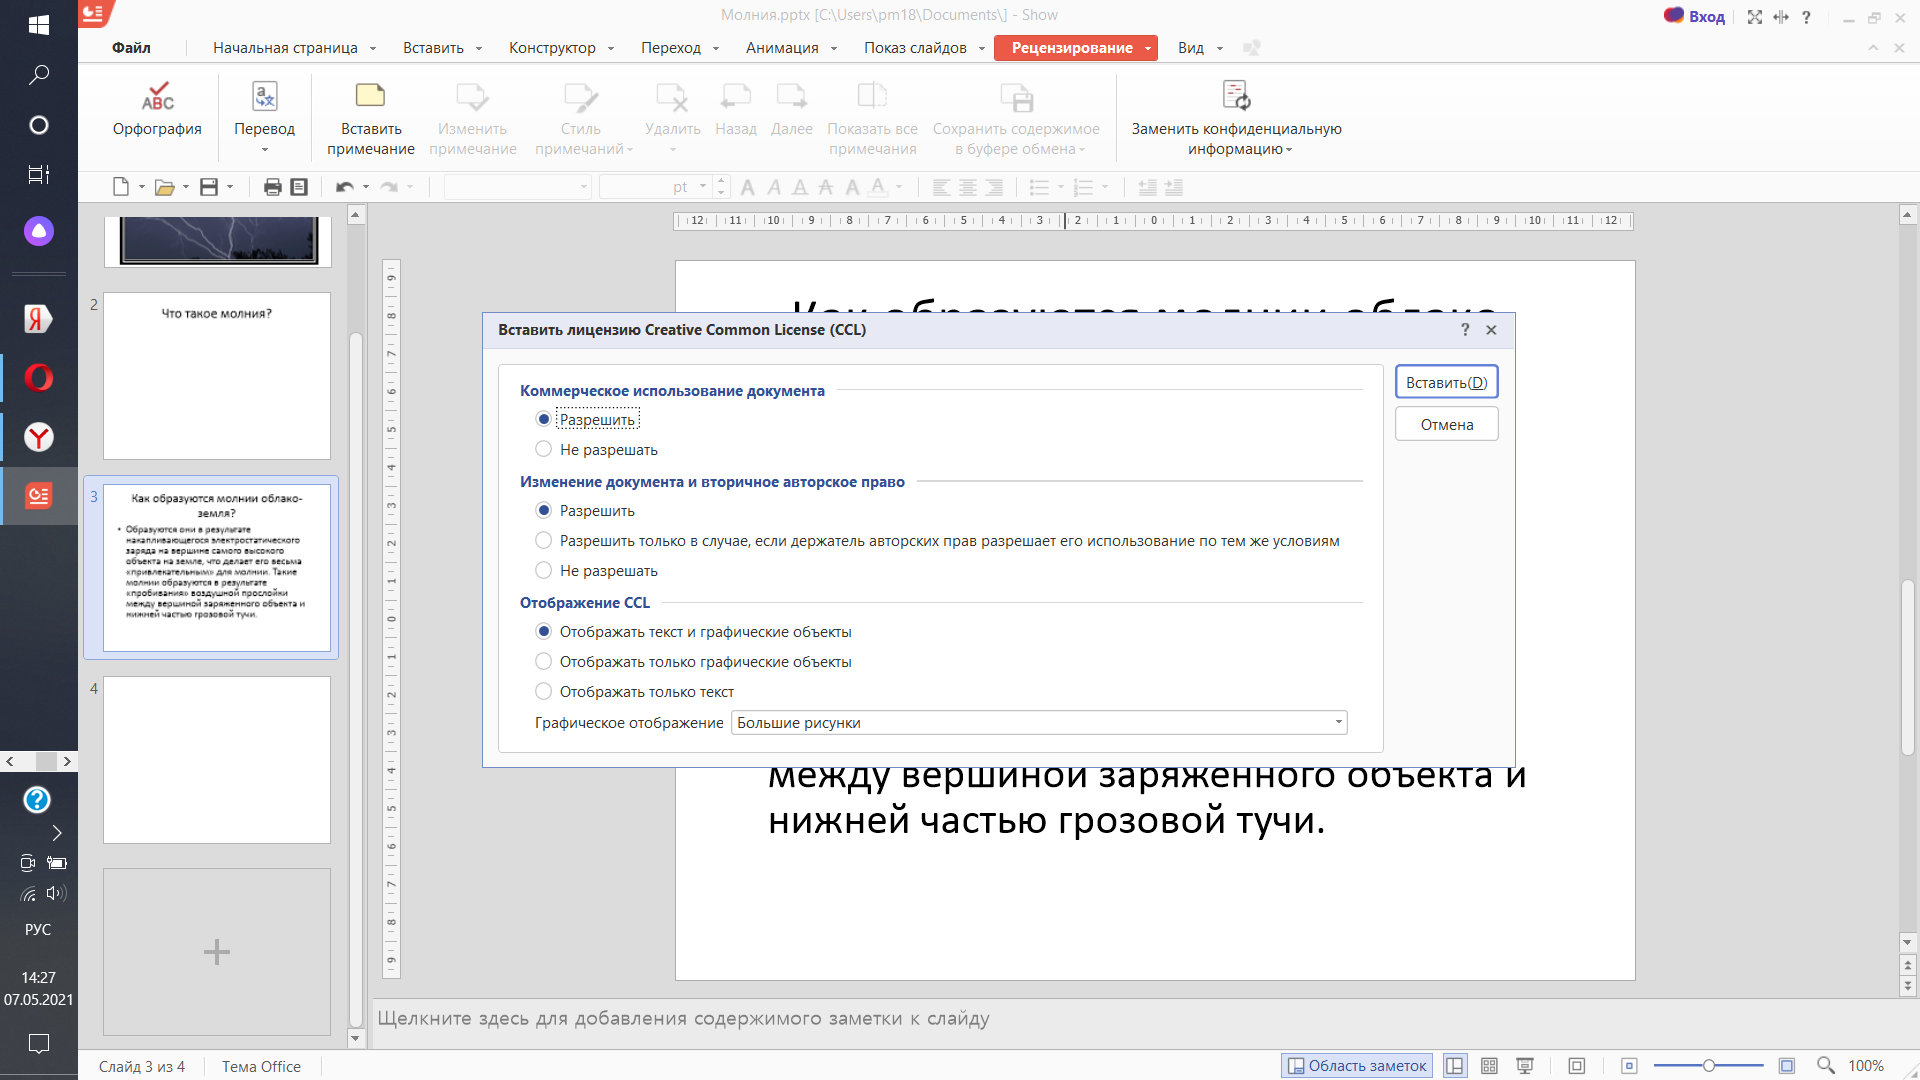The image size is (1920, 1080).
Task: Click Replace confidential information icon
Action: (1236, 97)
